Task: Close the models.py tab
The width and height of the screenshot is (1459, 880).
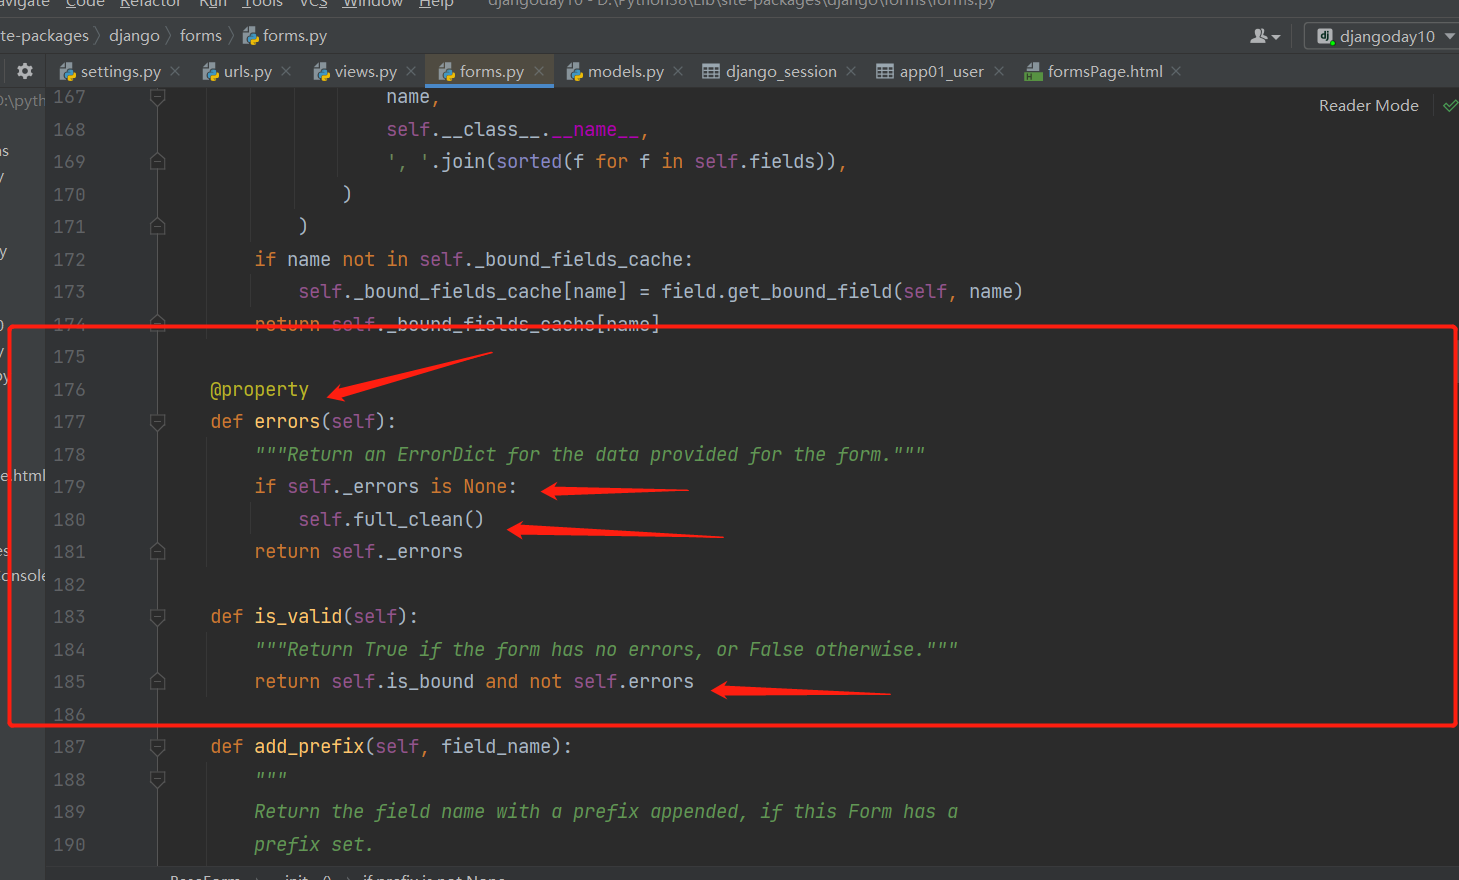Action: pyautogui.click(x=678, y=71)
